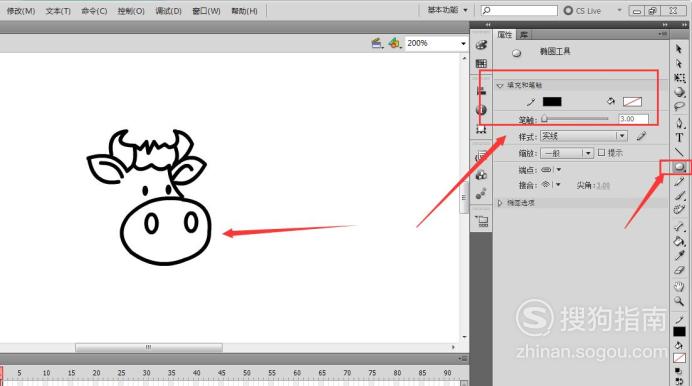This screenshot has width=692, height=386.
Task: Select the Text (T) tool
Action: click(x=679, y=138)
